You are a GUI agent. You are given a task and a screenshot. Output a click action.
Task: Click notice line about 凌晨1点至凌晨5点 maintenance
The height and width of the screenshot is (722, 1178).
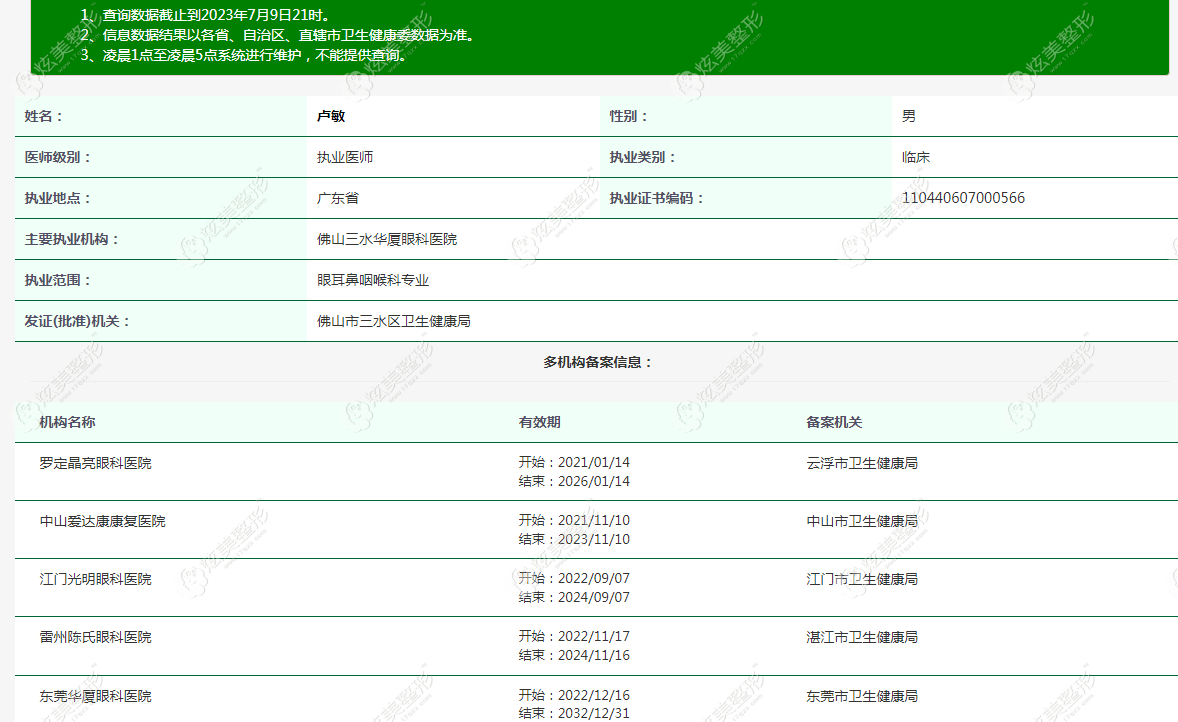coord(246,55)
